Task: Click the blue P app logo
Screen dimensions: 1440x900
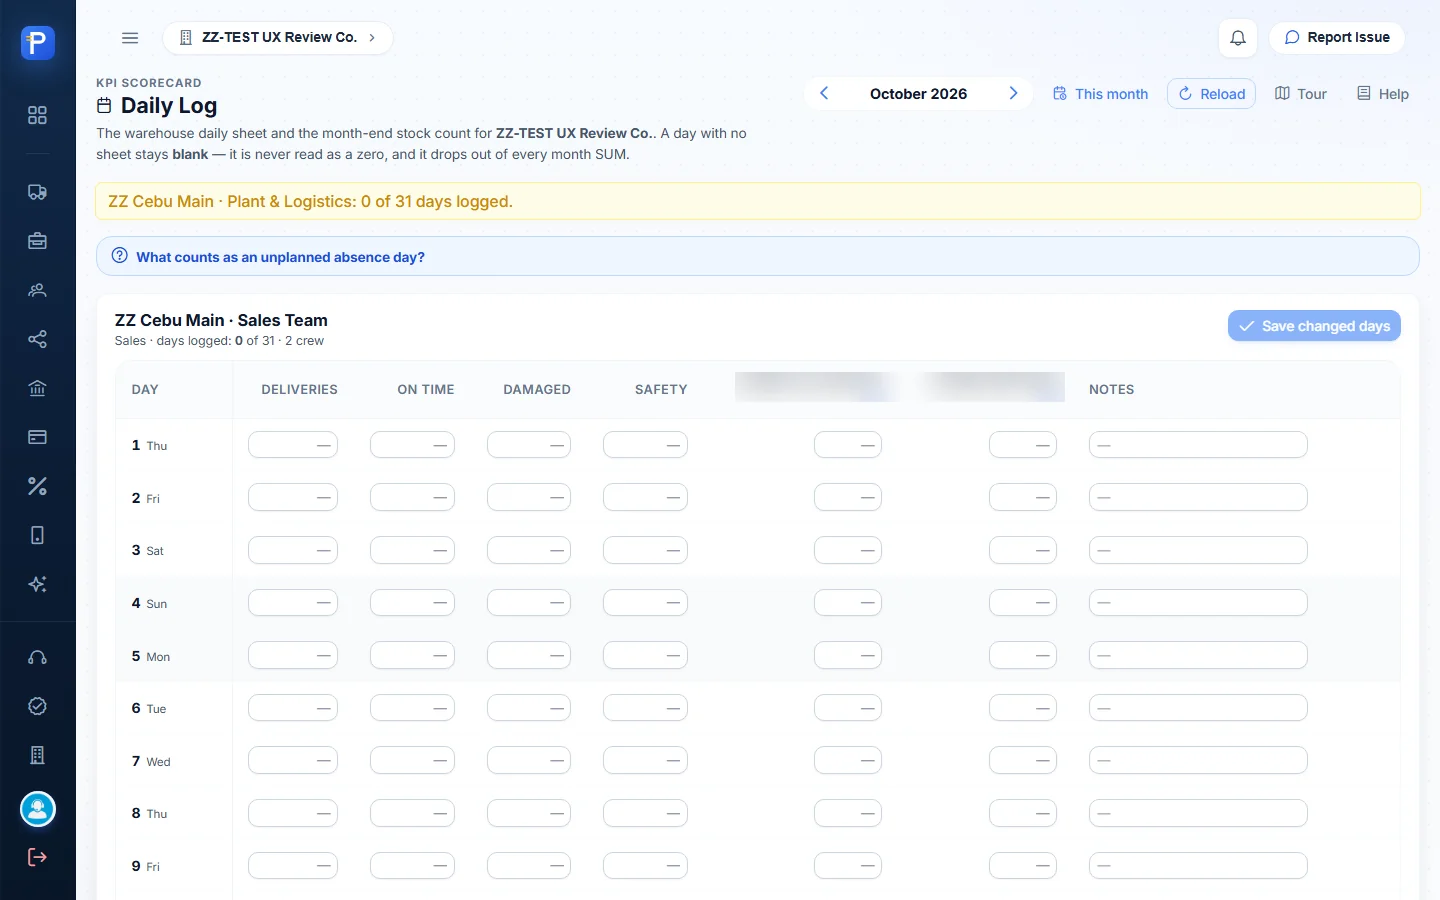Action: [37, 43]
